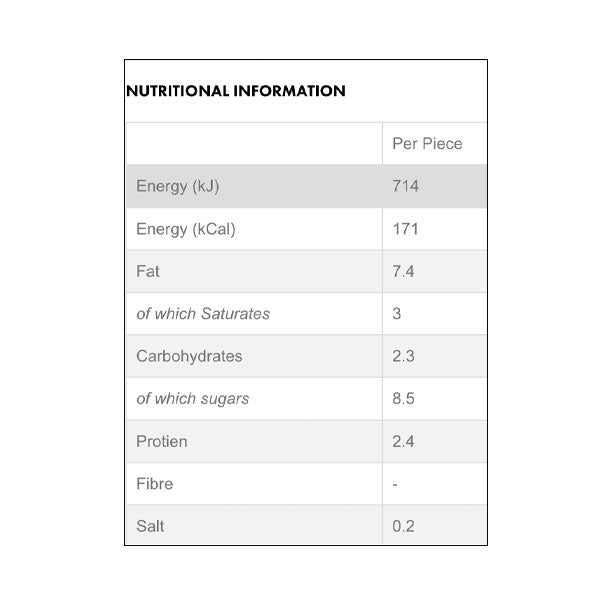This screenshot has height=600, width=600.
Task: Select the 0.2 salt value
Action: click(404, 526)
